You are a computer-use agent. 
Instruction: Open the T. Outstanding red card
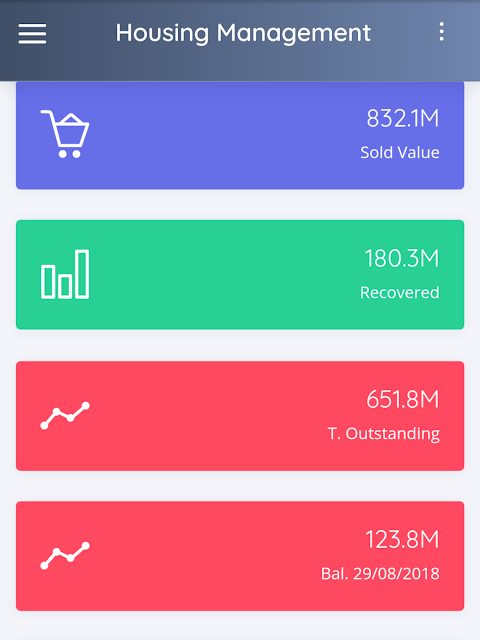pos(240,416)
